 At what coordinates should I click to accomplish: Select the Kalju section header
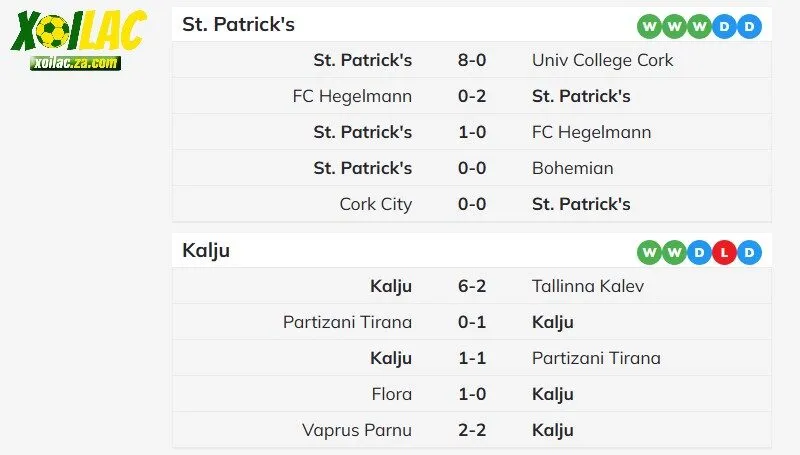(x=206, y=251)
